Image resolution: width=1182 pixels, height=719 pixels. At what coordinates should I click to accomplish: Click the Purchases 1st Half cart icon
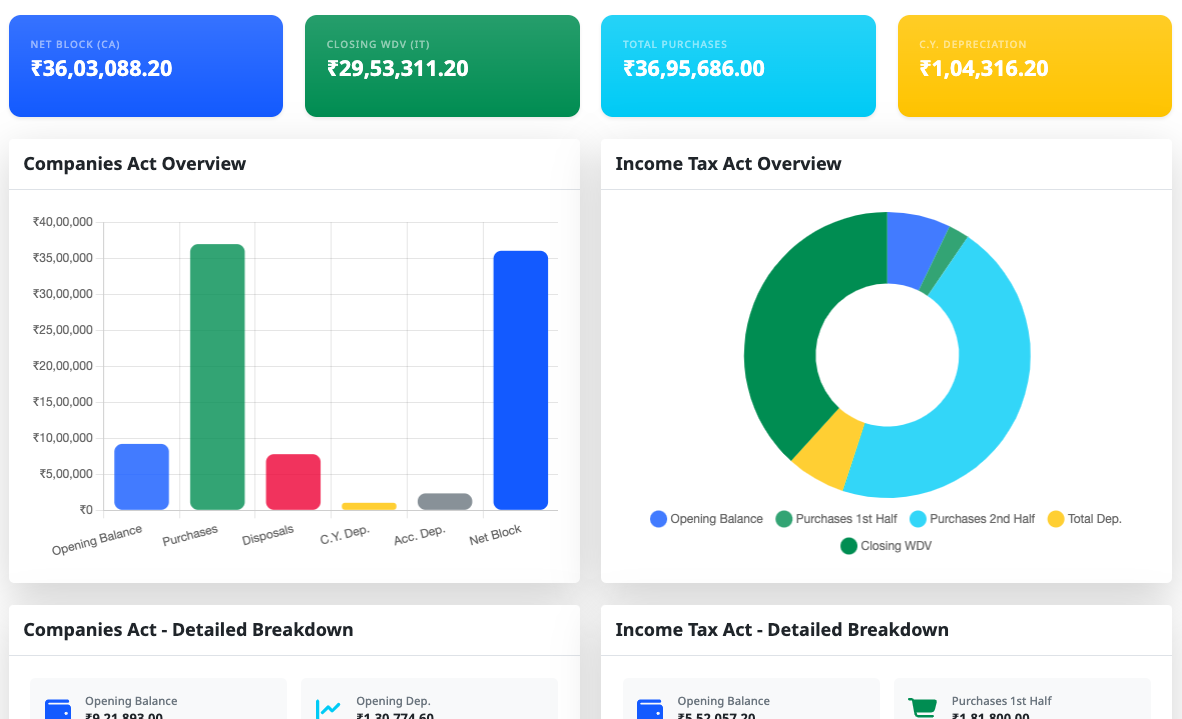922,708
